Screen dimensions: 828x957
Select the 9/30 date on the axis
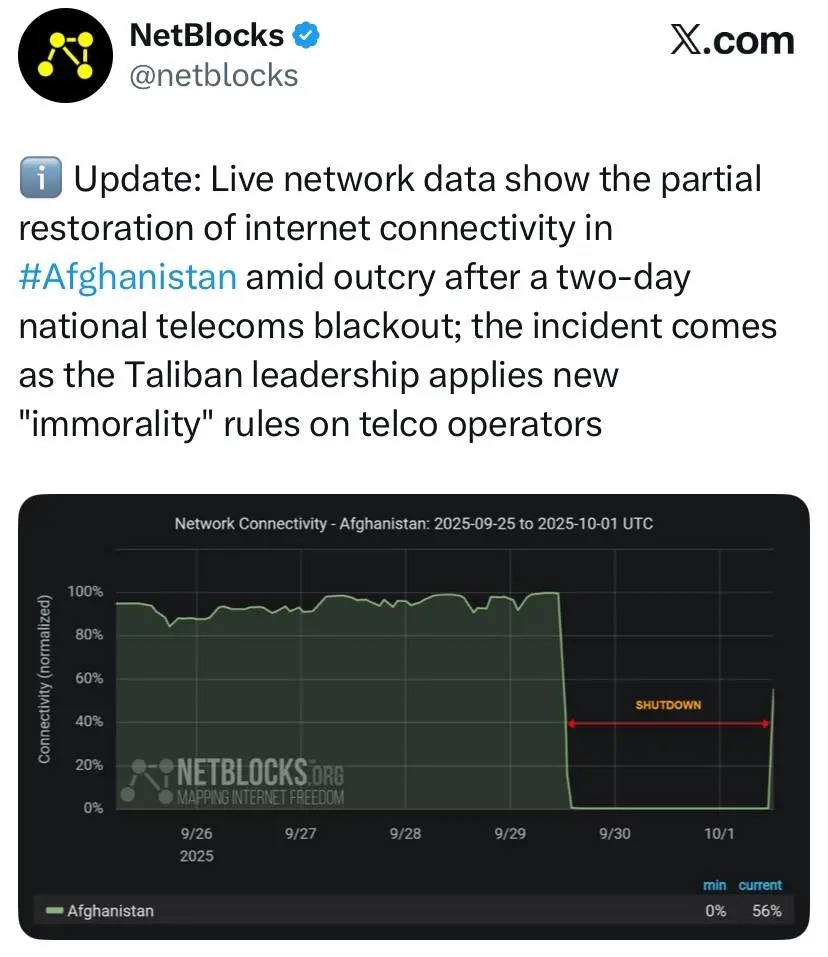(614, 833)
